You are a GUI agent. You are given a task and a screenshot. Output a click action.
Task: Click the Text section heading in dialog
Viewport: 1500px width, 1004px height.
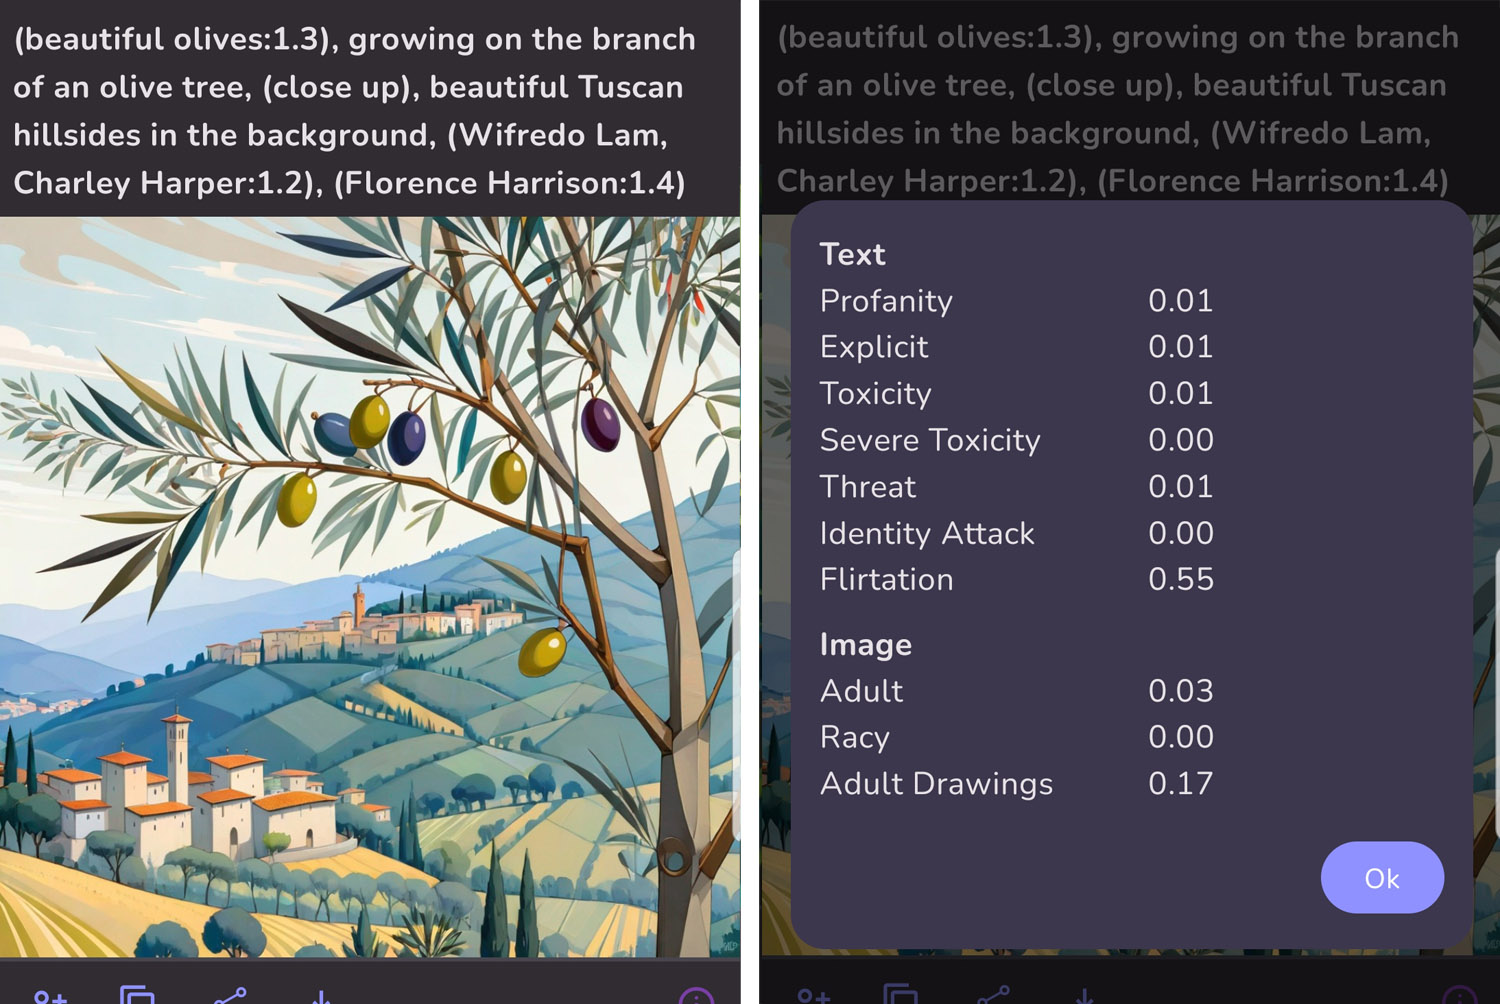coord(853,254)
